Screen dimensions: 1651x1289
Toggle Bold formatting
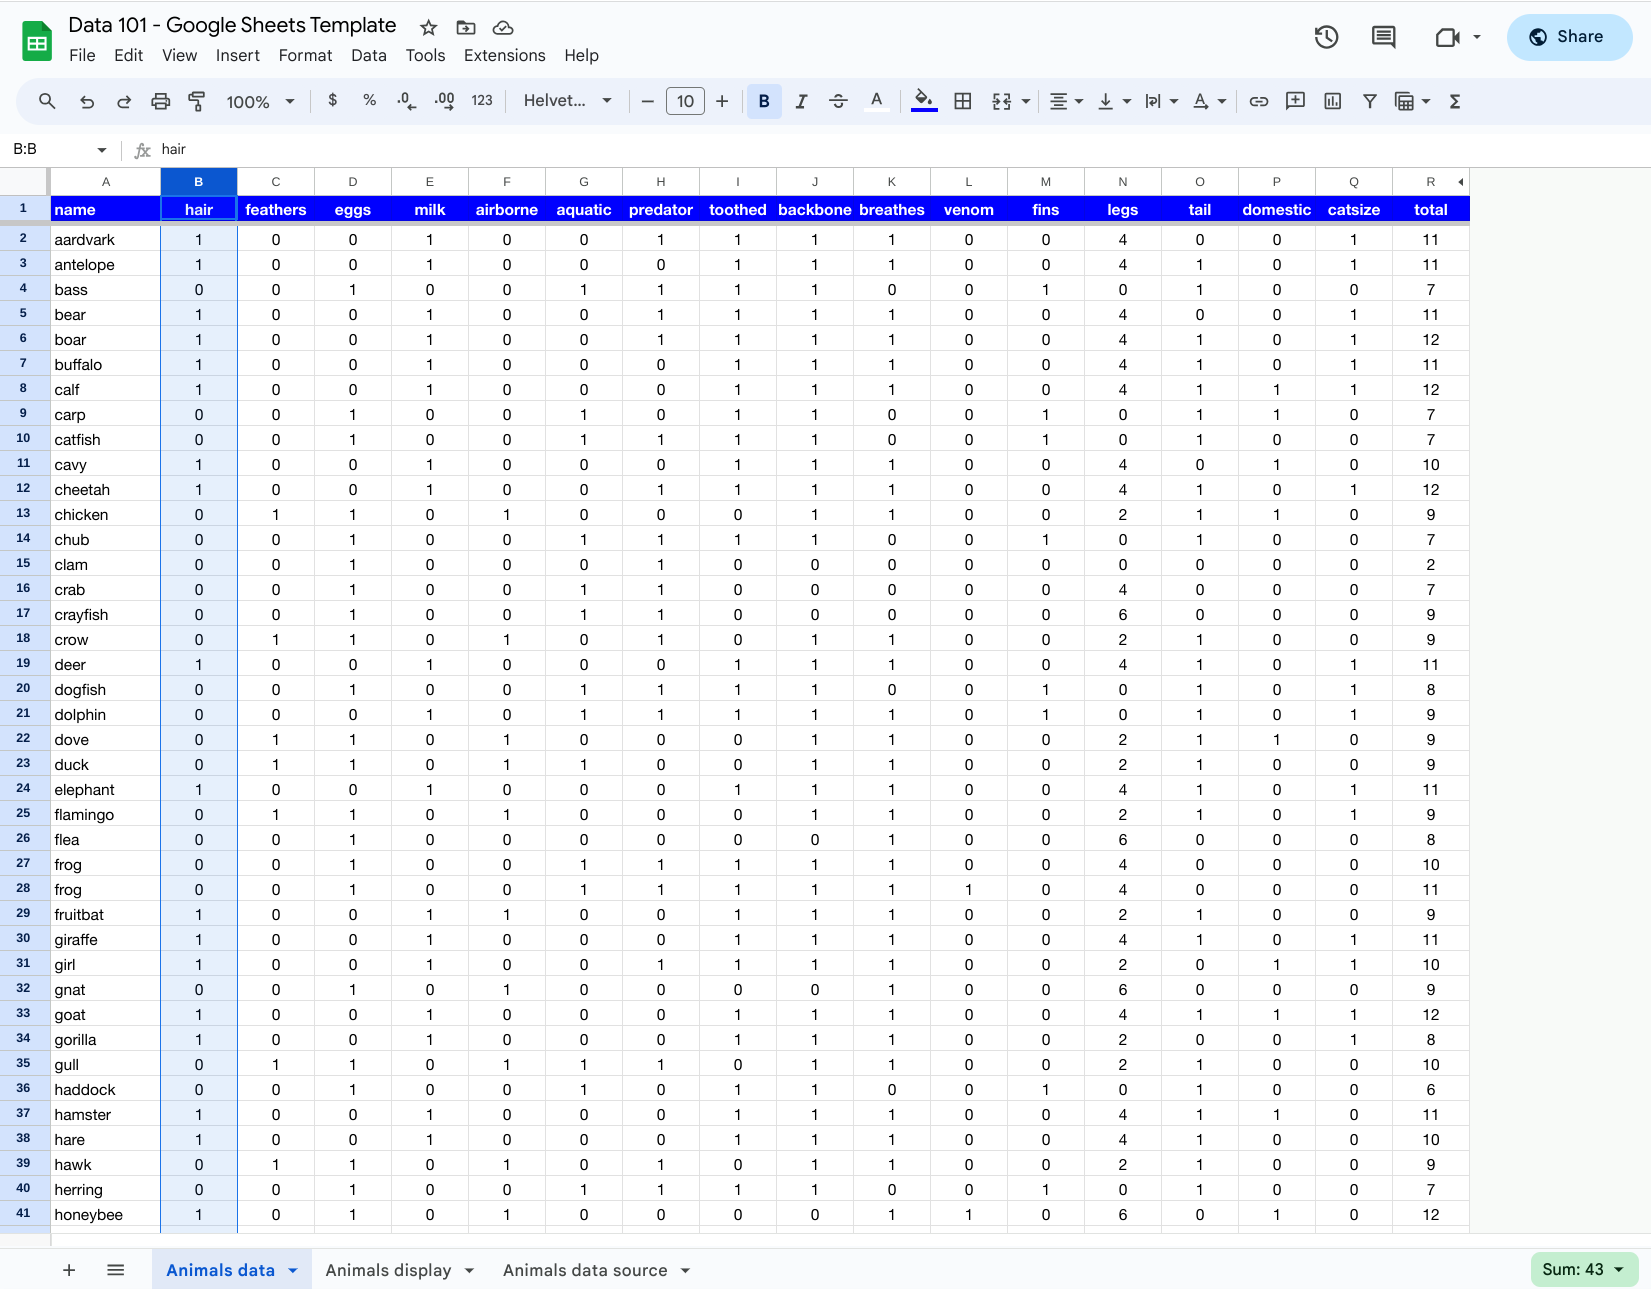click(x=764, y=101)
